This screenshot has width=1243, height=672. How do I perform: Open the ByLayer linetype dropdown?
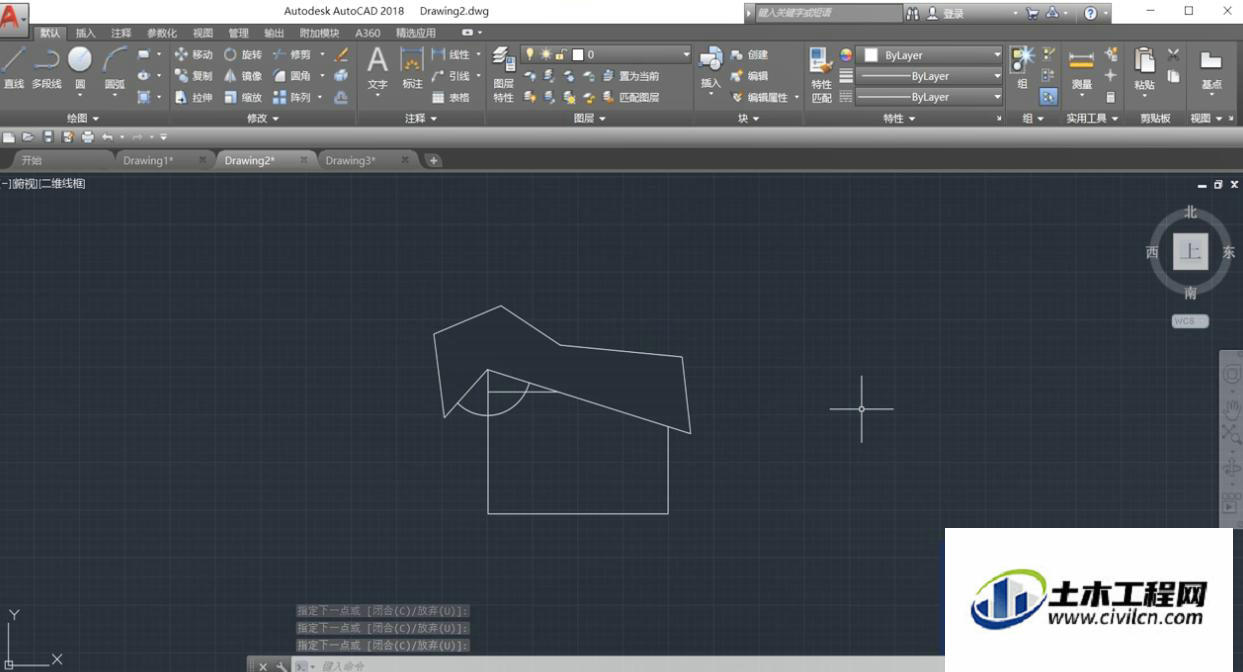pyautogui.click(x=930, y=97)
